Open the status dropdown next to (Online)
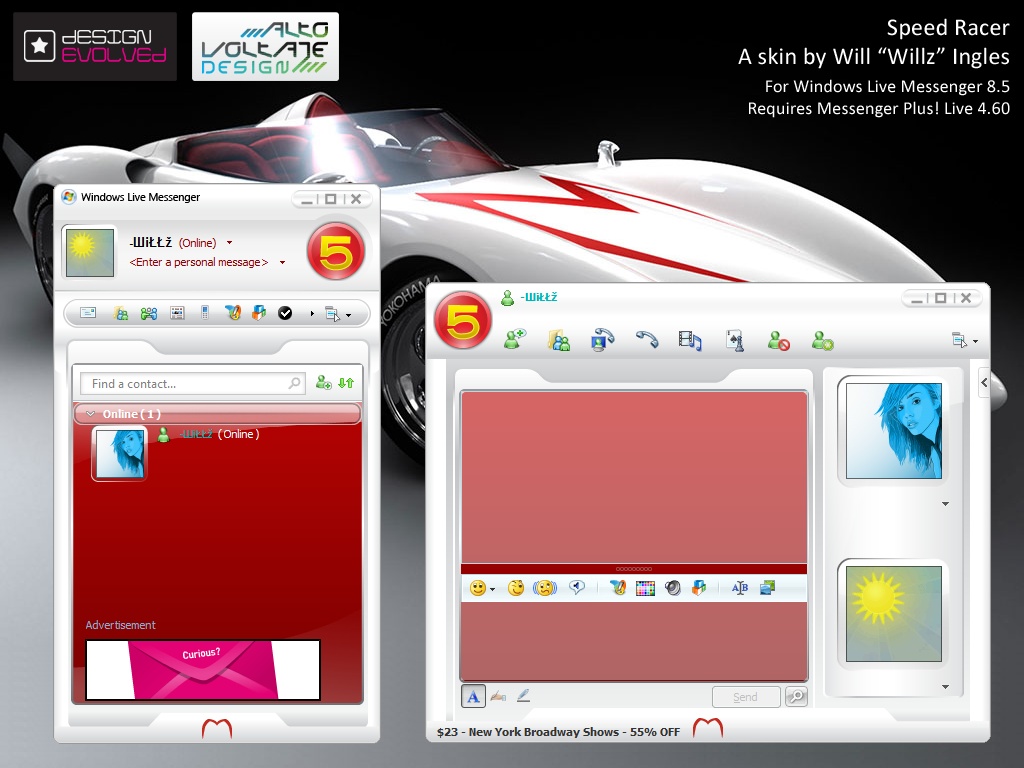Image resolution: width=1024 pixels, height=768 pixels. [229, 243]
